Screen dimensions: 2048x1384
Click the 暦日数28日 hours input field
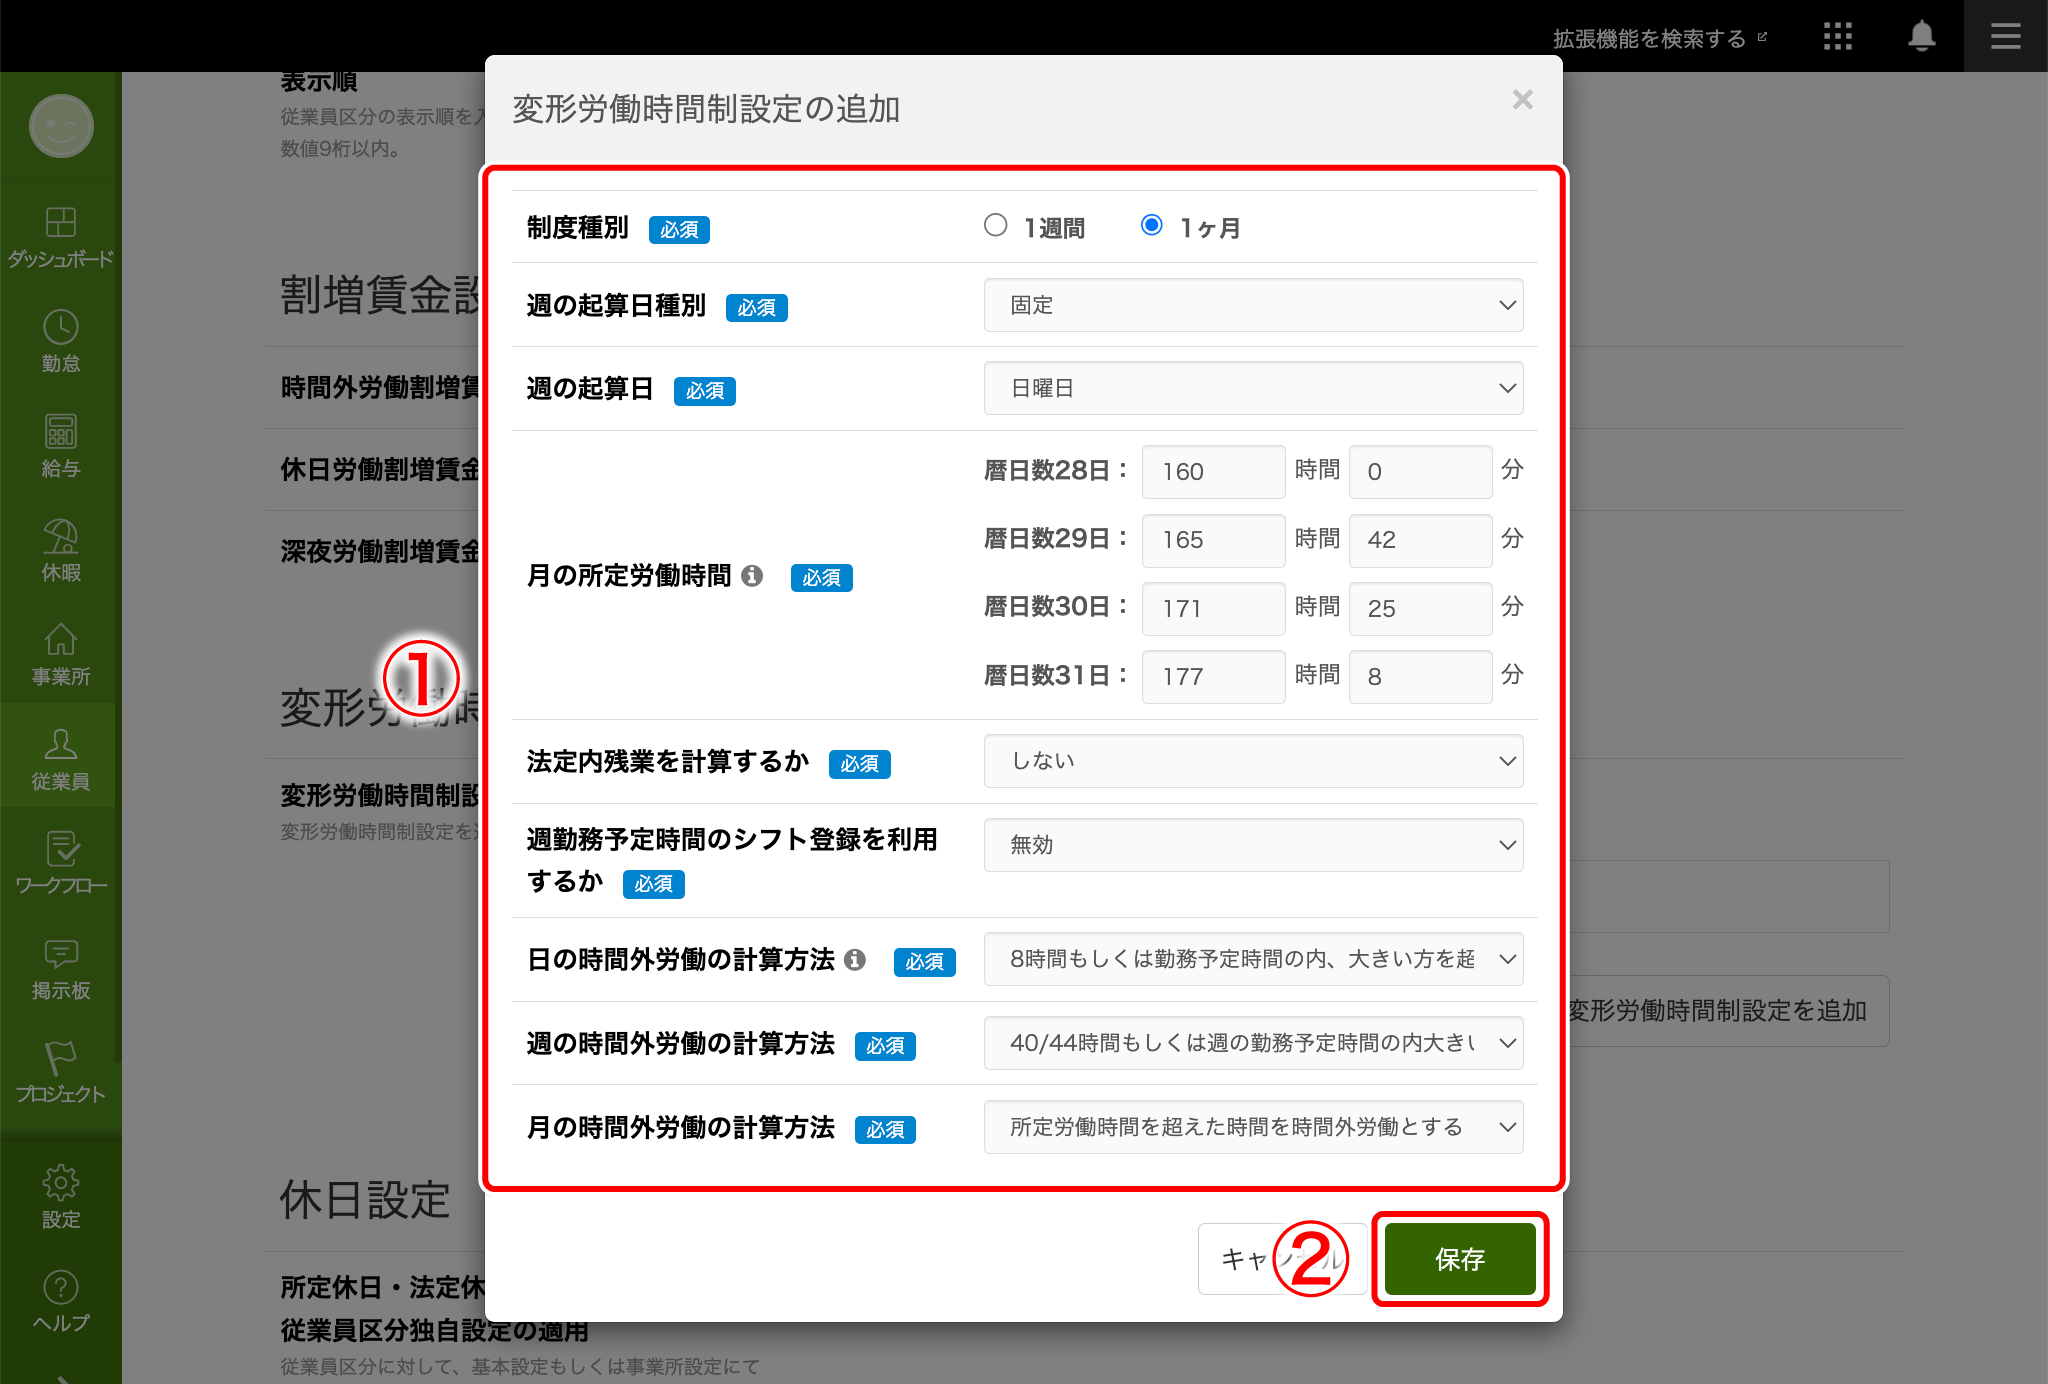tap(1213, 472)
